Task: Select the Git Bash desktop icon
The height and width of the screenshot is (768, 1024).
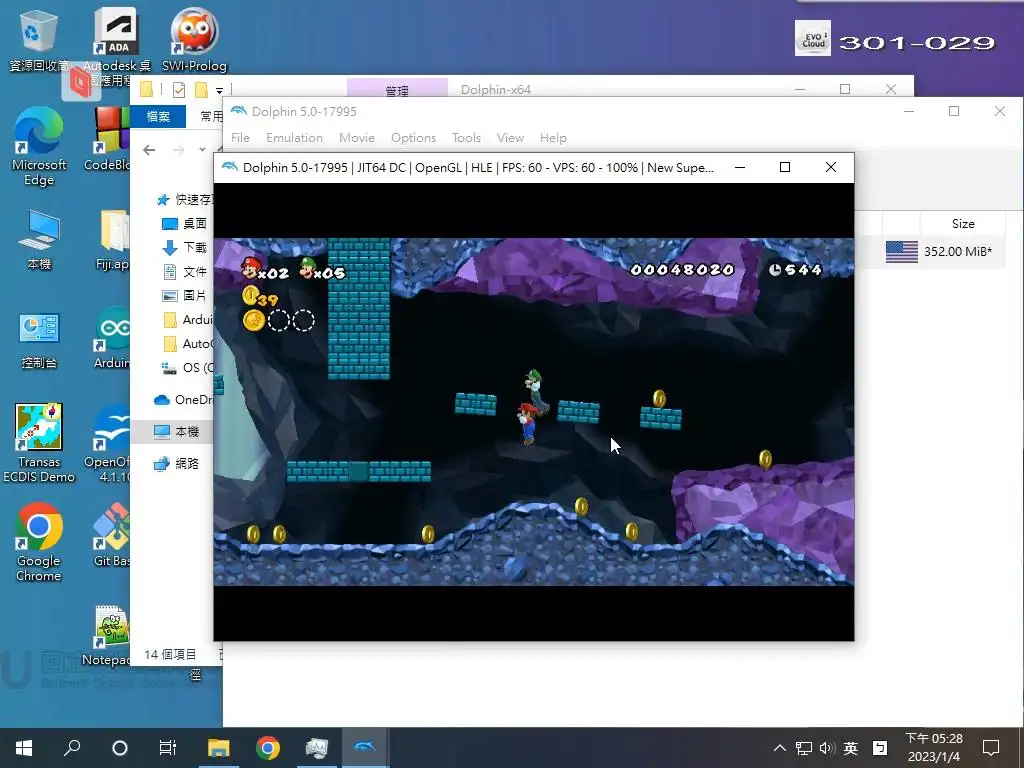Action: [112, 534]
